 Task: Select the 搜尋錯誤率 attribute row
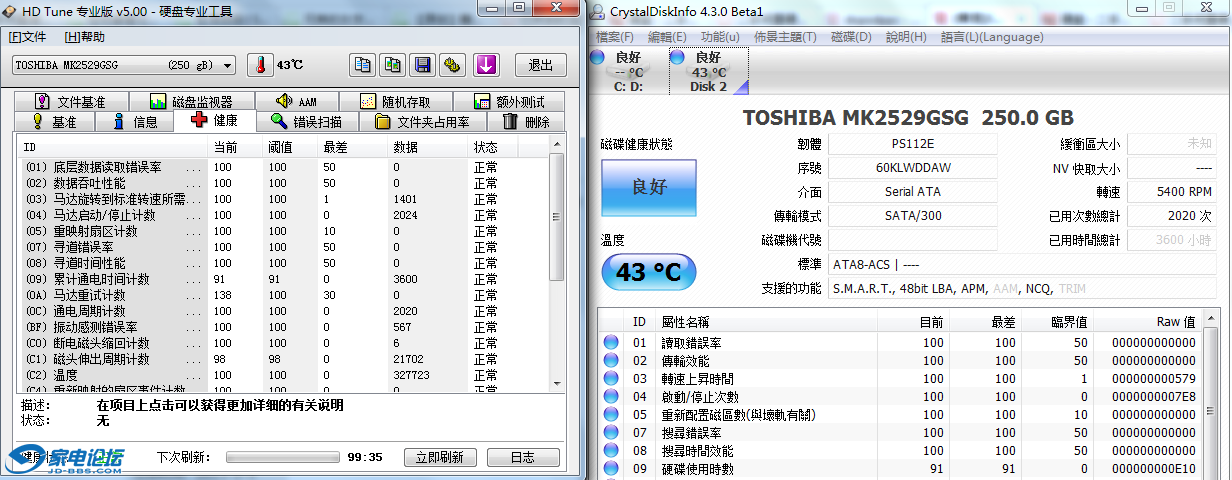[900, 433]
